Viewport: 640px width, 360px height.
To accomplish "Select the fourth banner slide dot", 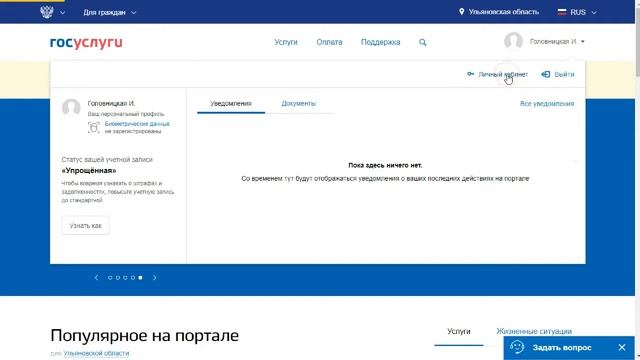I will 133,278.
